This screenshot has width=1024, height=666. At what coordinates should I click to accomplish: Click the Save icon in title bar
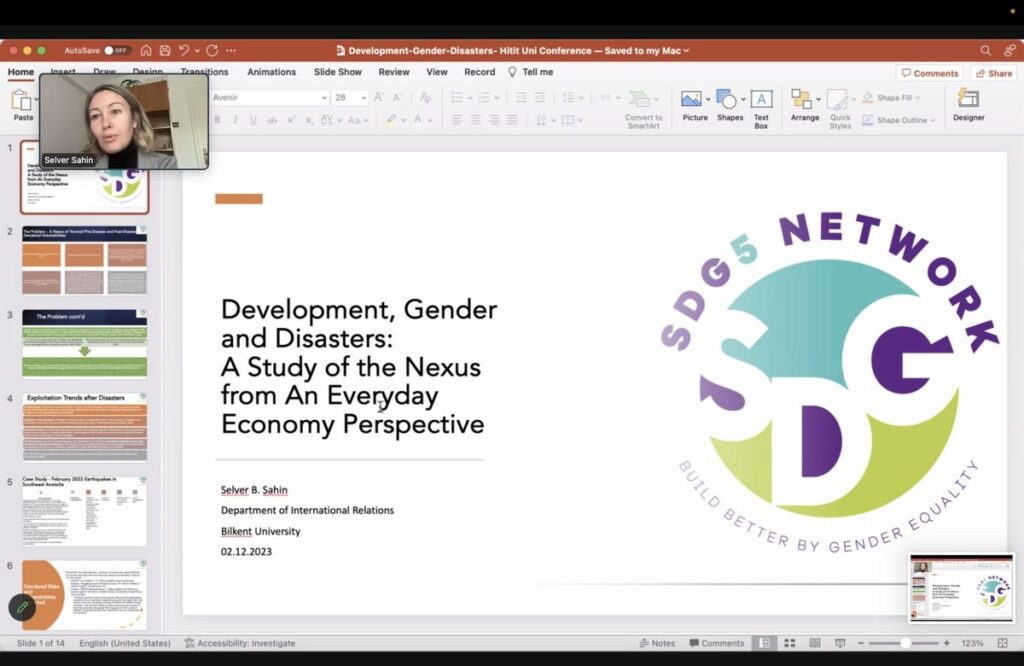(164, 50)
